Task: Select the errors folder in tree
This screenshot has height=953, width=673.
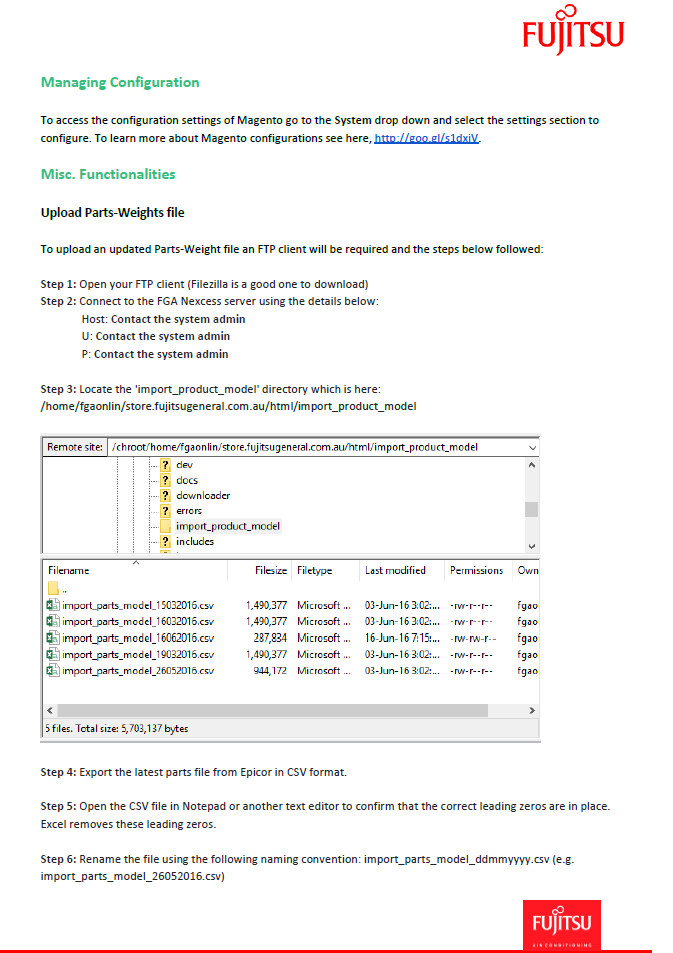Action: (188, 511)
